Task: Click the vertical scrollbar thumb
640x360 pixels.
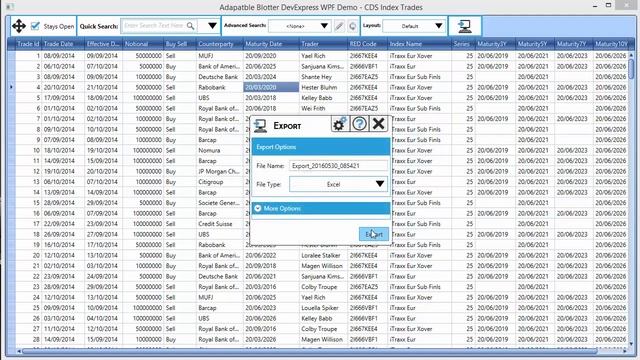Action: 631,69
